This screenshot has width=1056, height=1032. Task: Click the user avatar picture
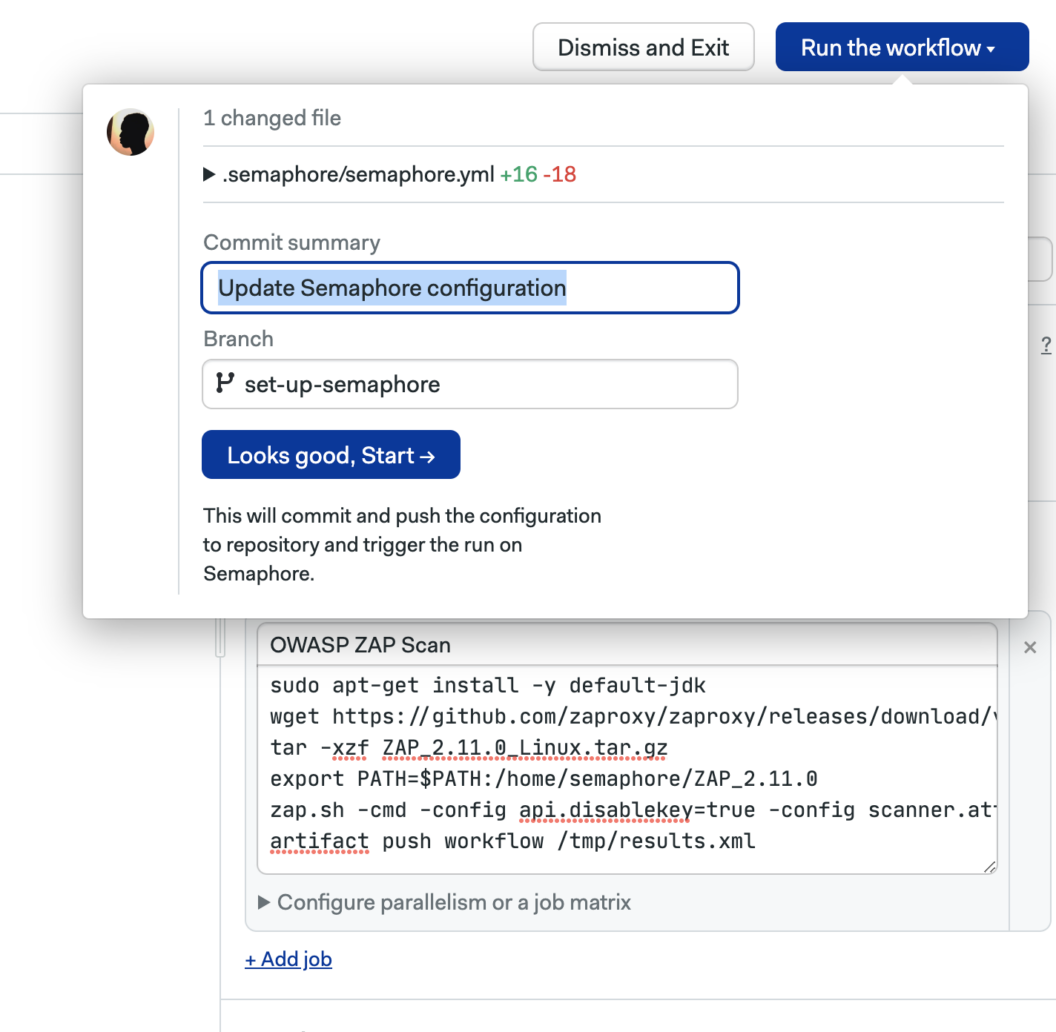[x=131, y=132]
